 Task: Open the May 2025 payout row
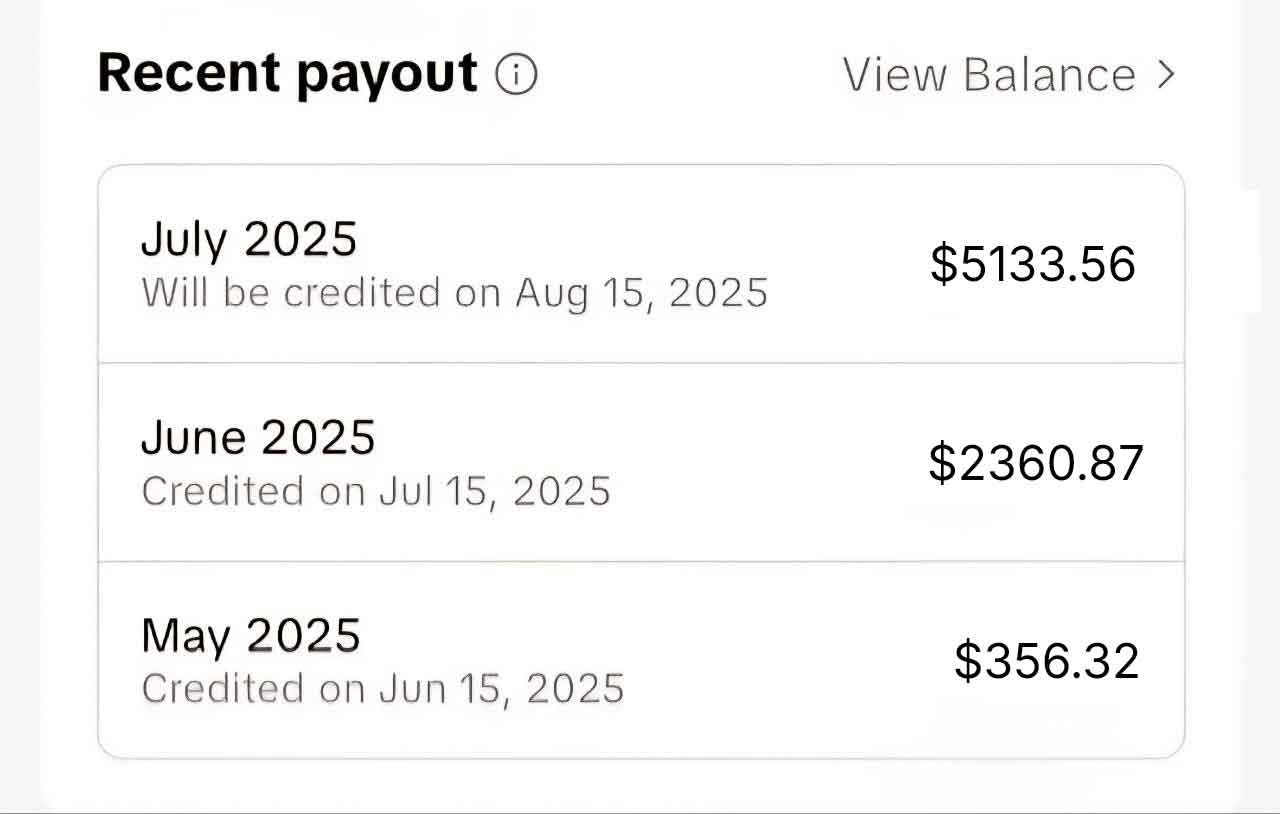click(640, 660)
